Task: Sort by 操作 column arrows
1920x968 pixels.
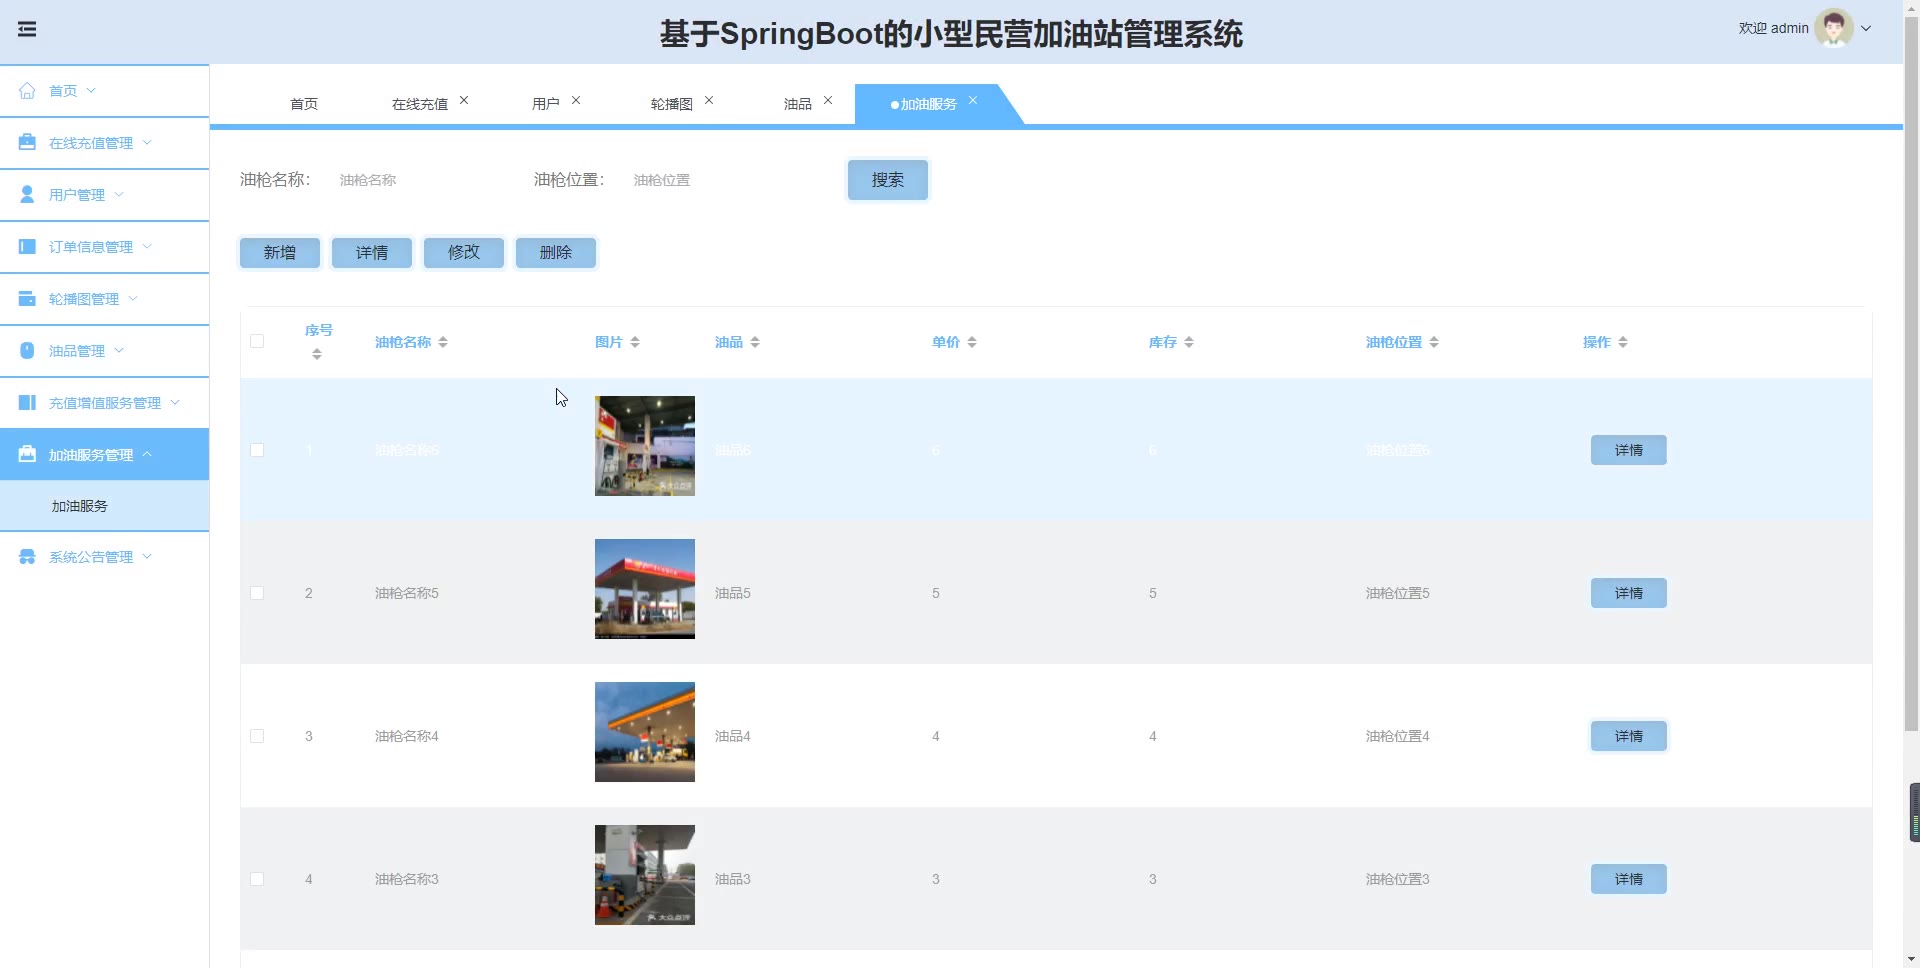Action: pyautogui.click(x=1623, y=342)
